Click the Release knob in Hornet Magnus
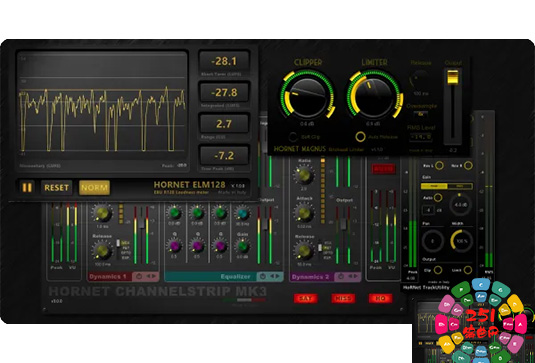Image resolution: width=535 pixels, height=363 pixels. click(420, 79)
